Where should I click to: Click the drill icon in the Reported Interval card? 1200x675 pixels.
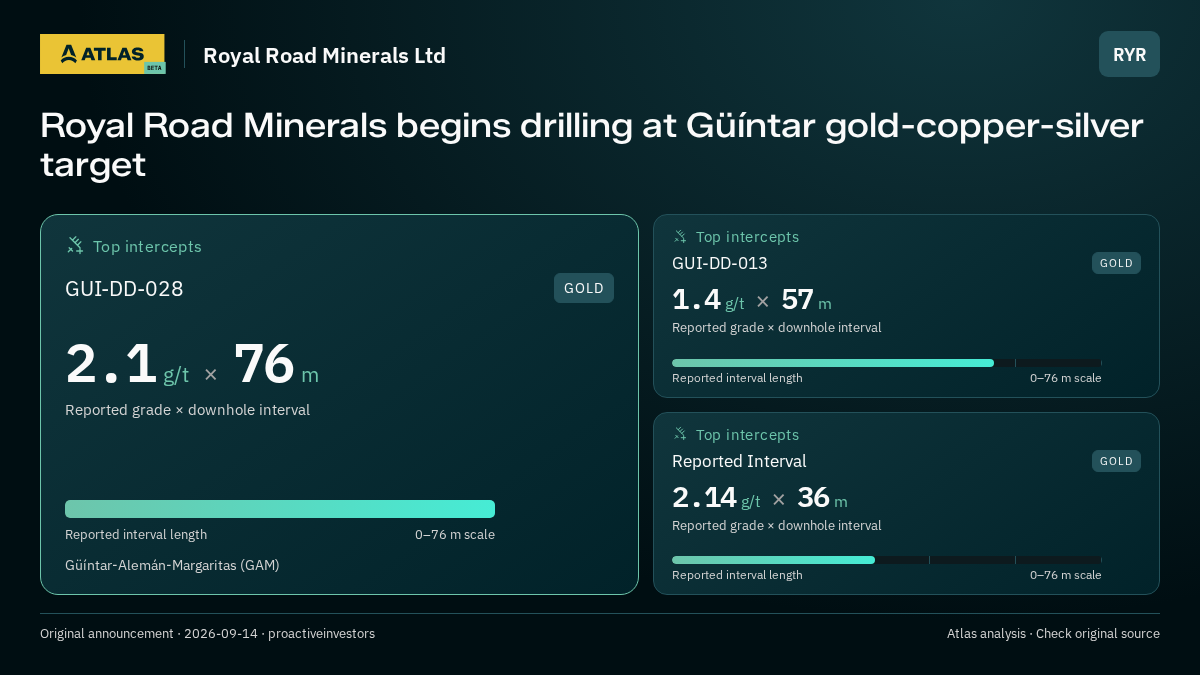click(680, 434)
